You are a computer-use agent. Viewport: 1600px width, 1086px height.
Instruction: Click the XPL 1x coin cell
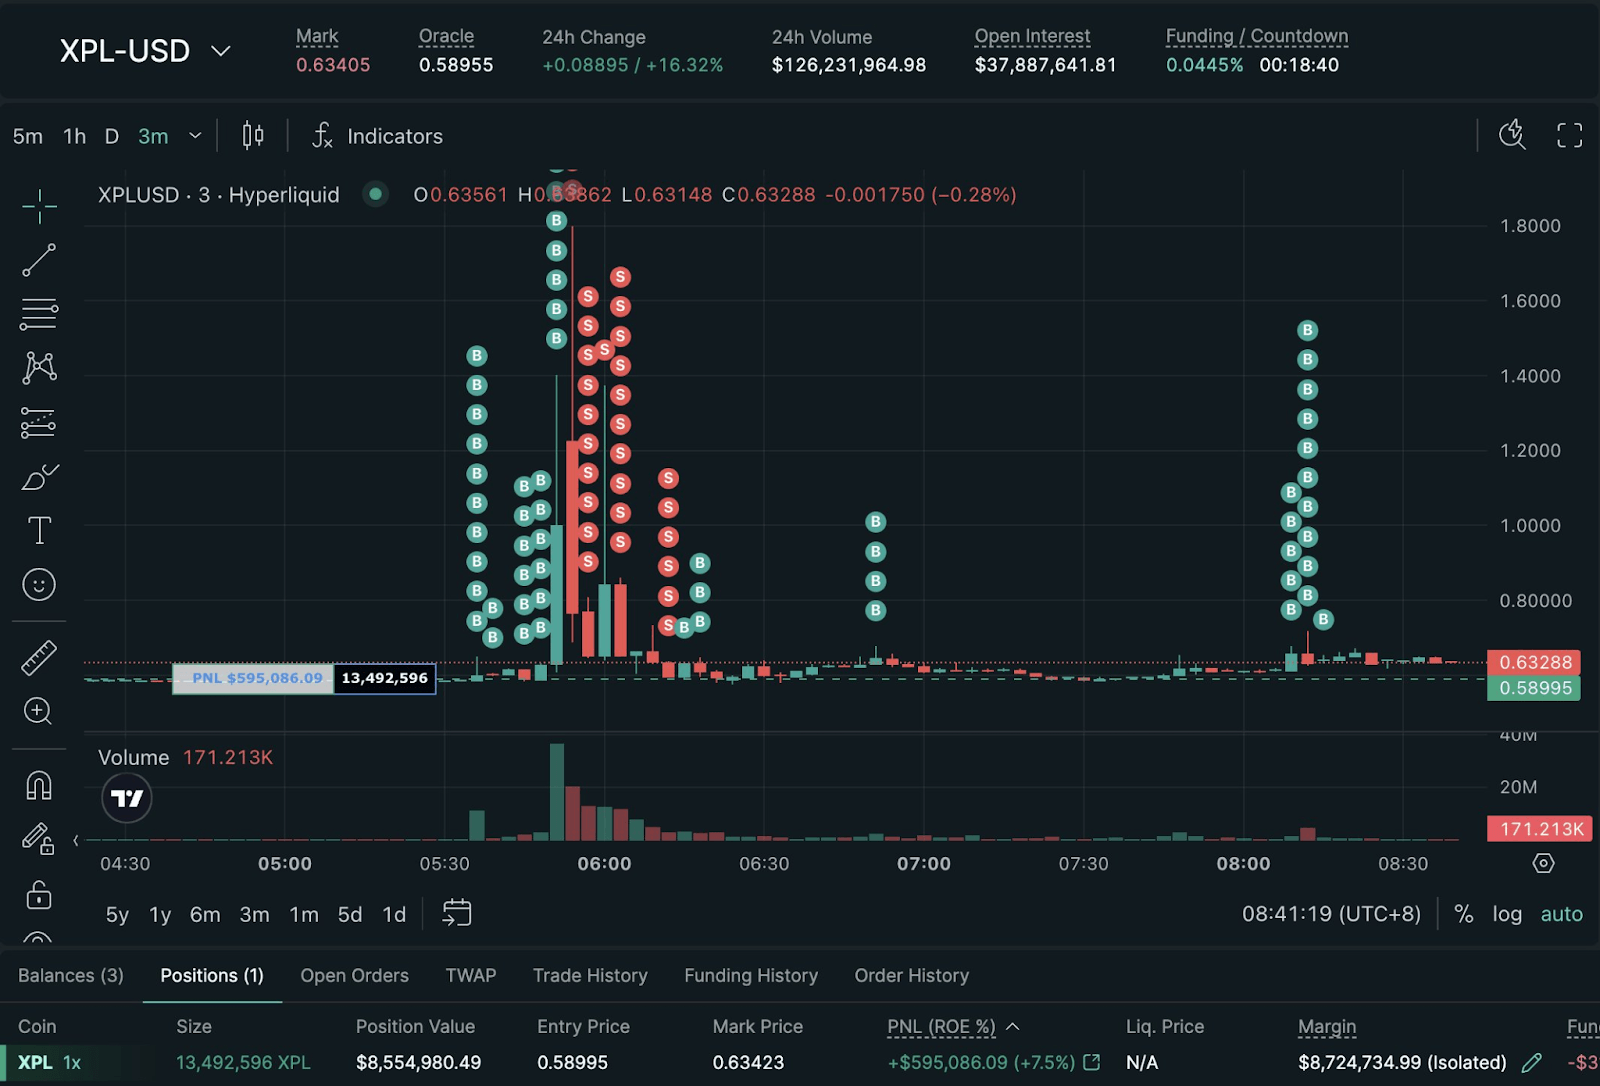[49, 1062]
